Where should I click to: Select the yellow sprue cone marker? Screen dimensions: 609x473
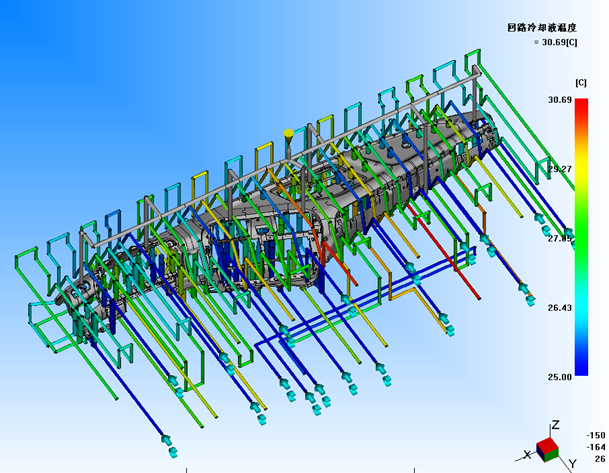click(x=288, y=134)
